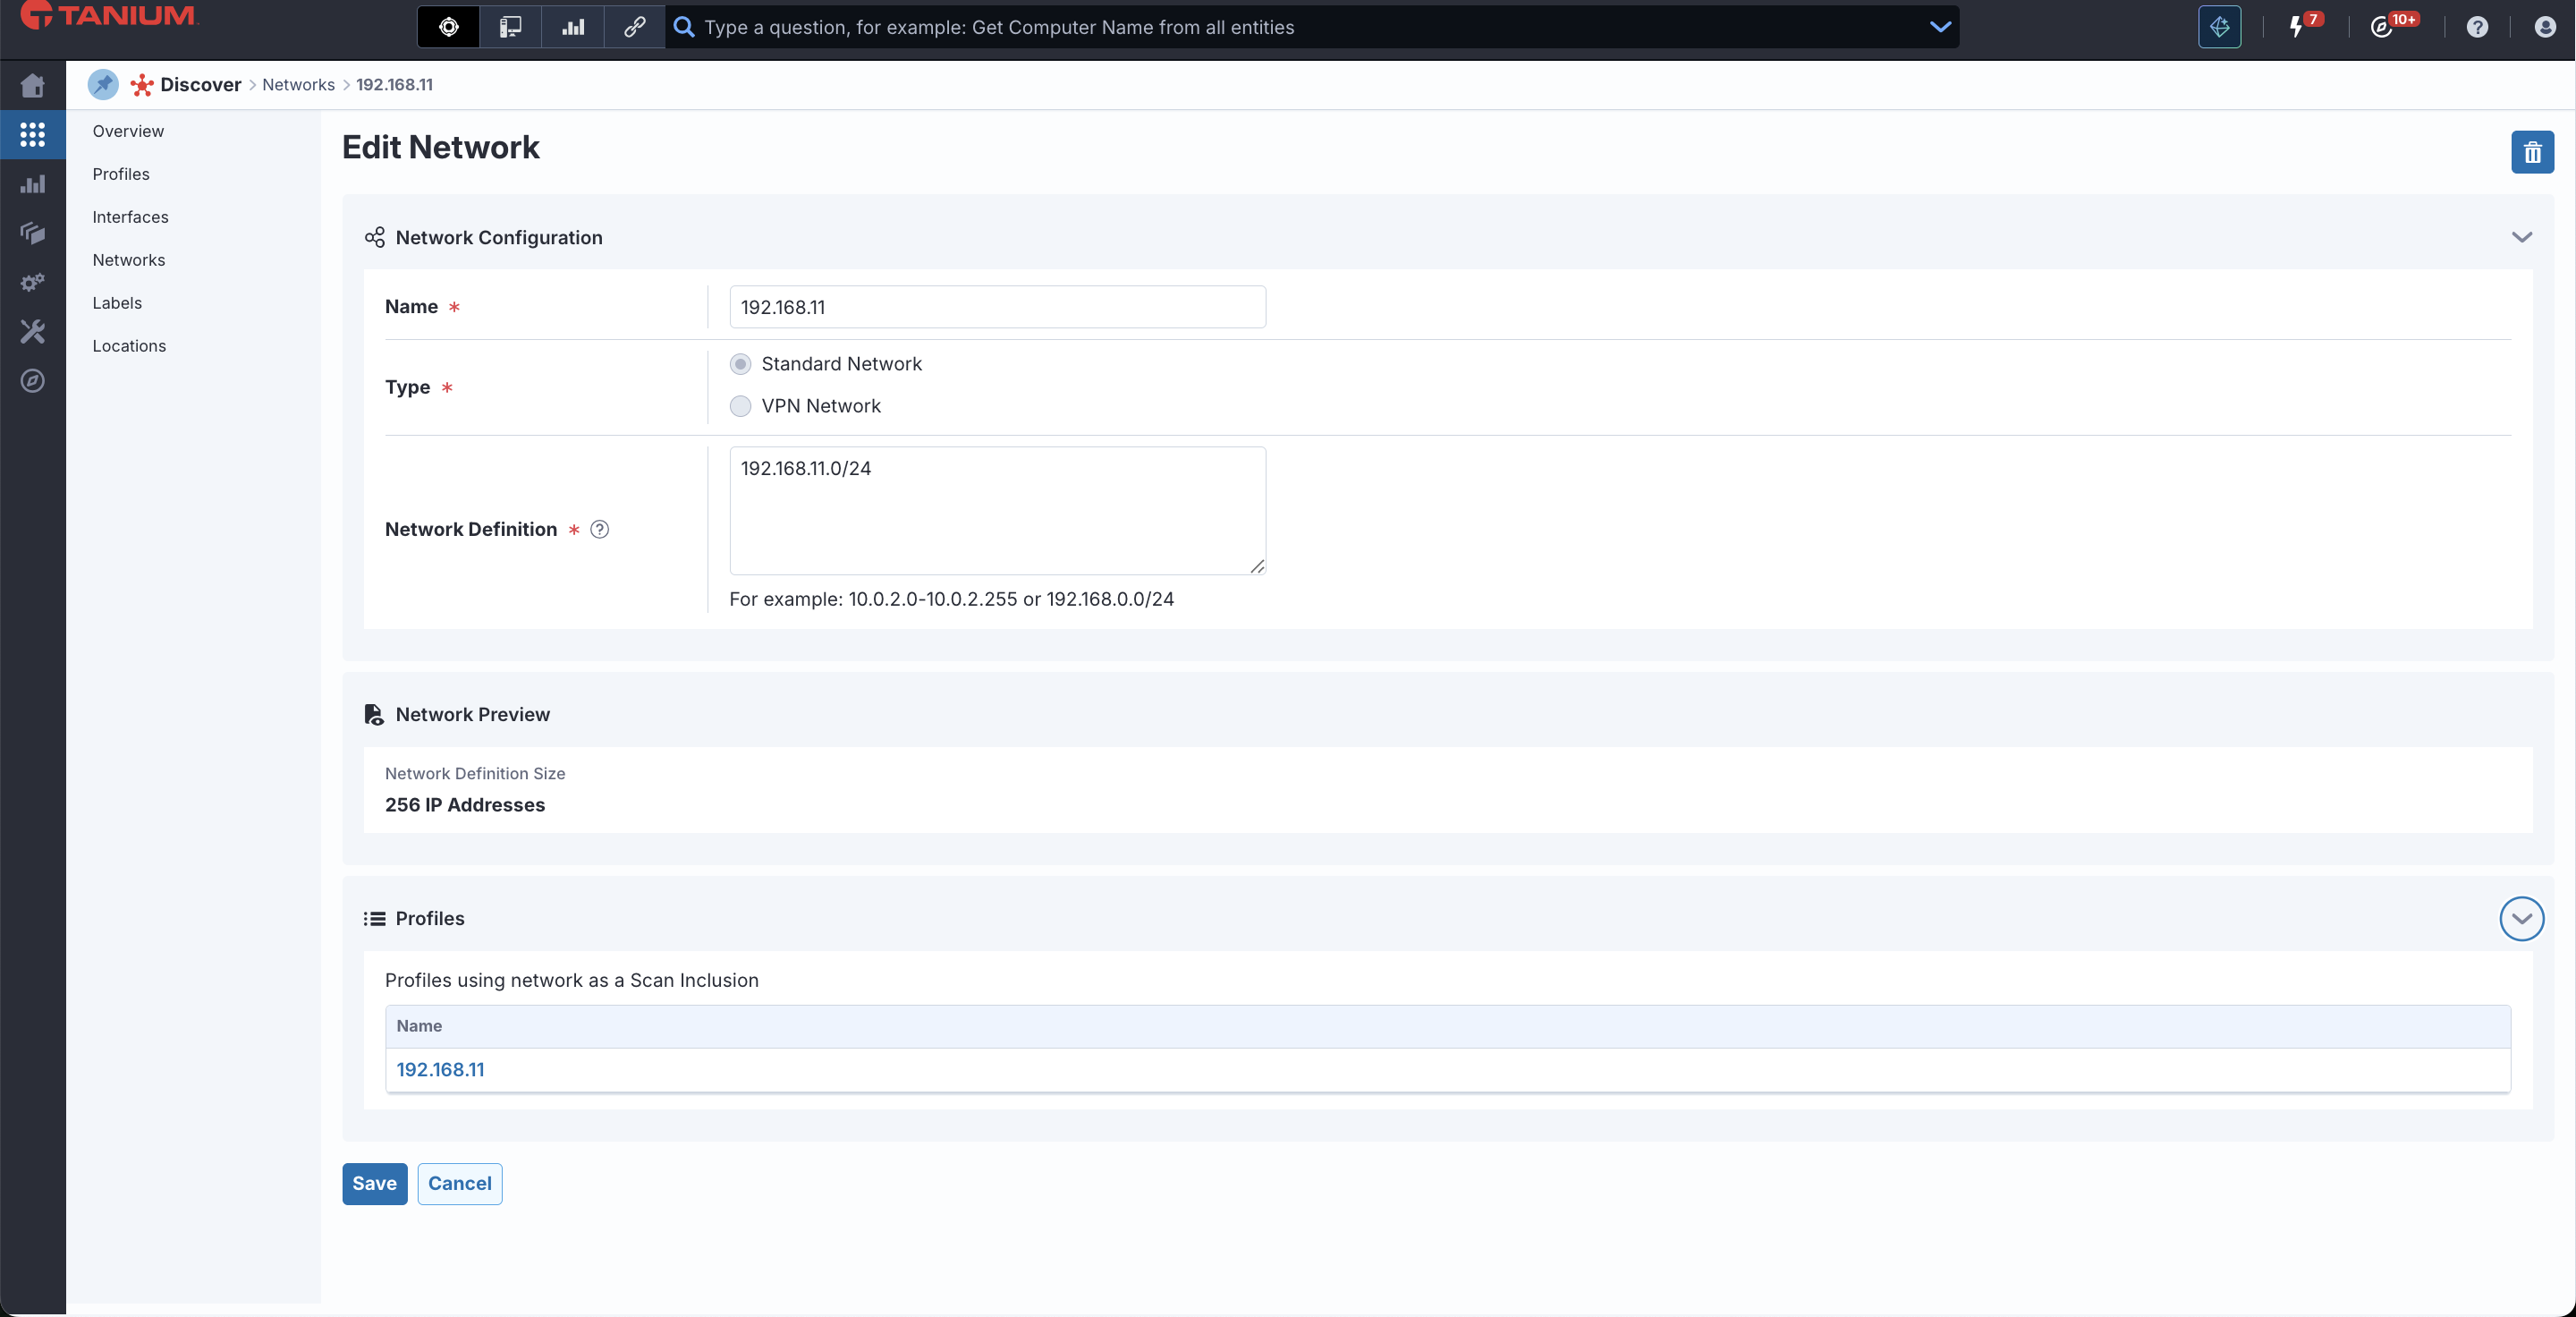Click the pin icon beside Discover
Viewport: 2576px width, 1317px height.
coord(103,85)
